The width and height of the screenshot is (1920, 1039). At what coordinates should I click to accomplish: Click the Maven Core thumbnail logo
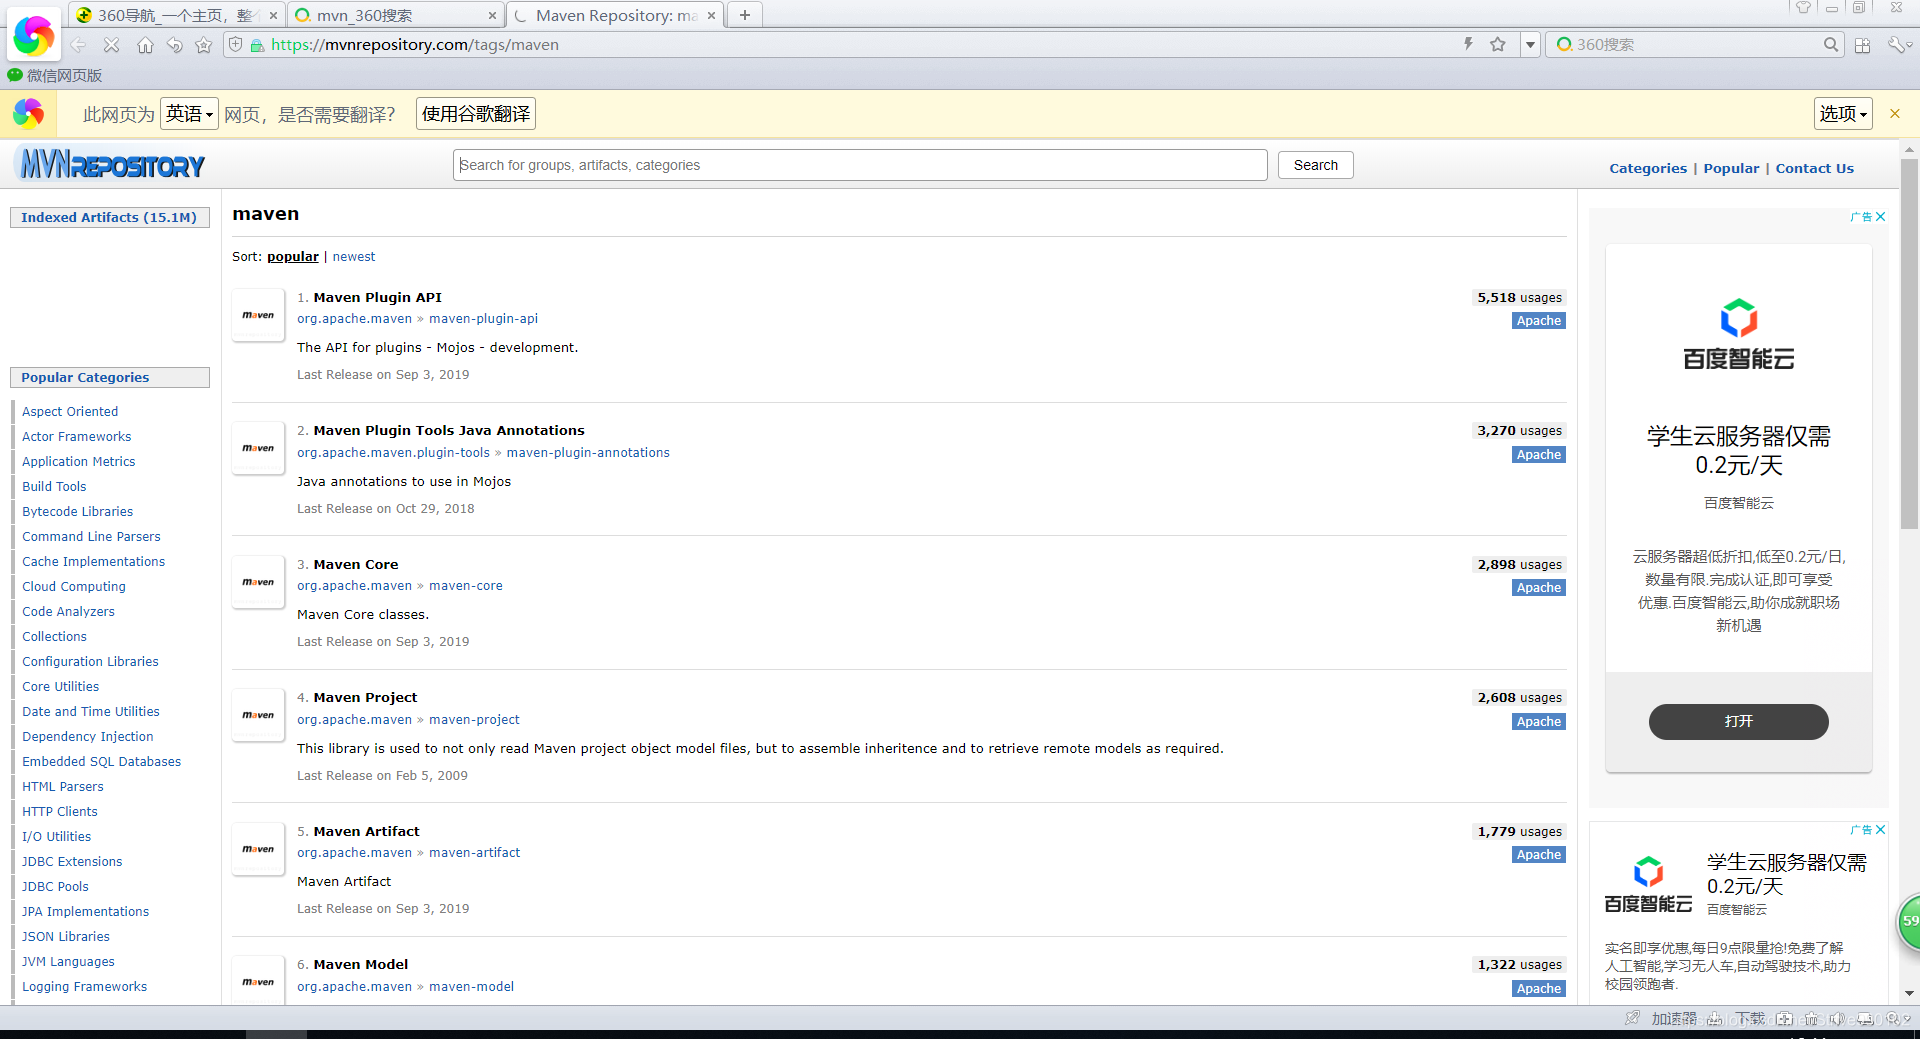pos(258,582)
